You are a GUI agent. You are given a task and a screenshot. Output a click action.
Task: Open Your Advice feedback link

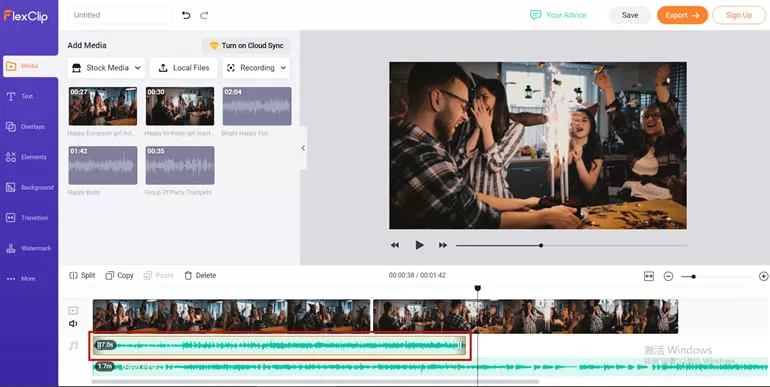coord(558,15)
